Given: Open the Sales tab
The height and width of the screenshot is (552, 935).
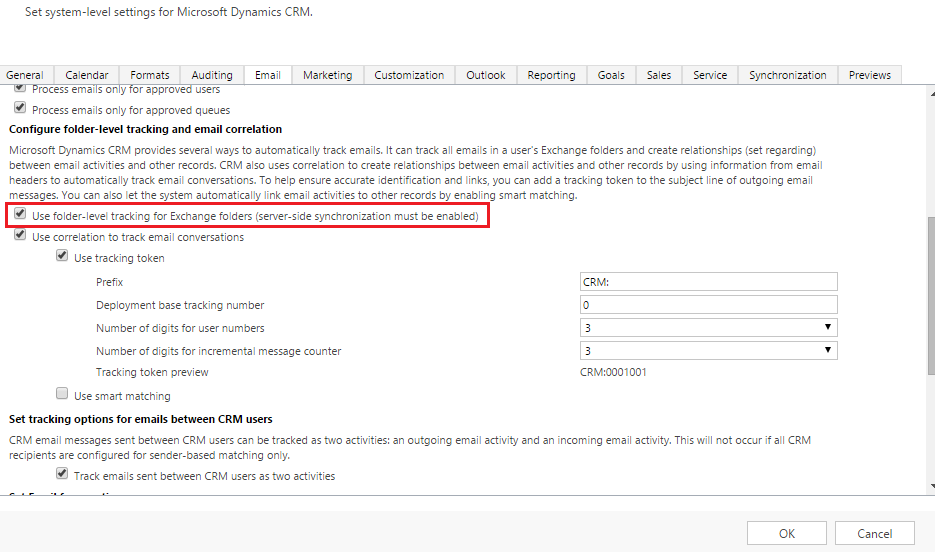Looking at the screenshot, I should click(659, 75).
